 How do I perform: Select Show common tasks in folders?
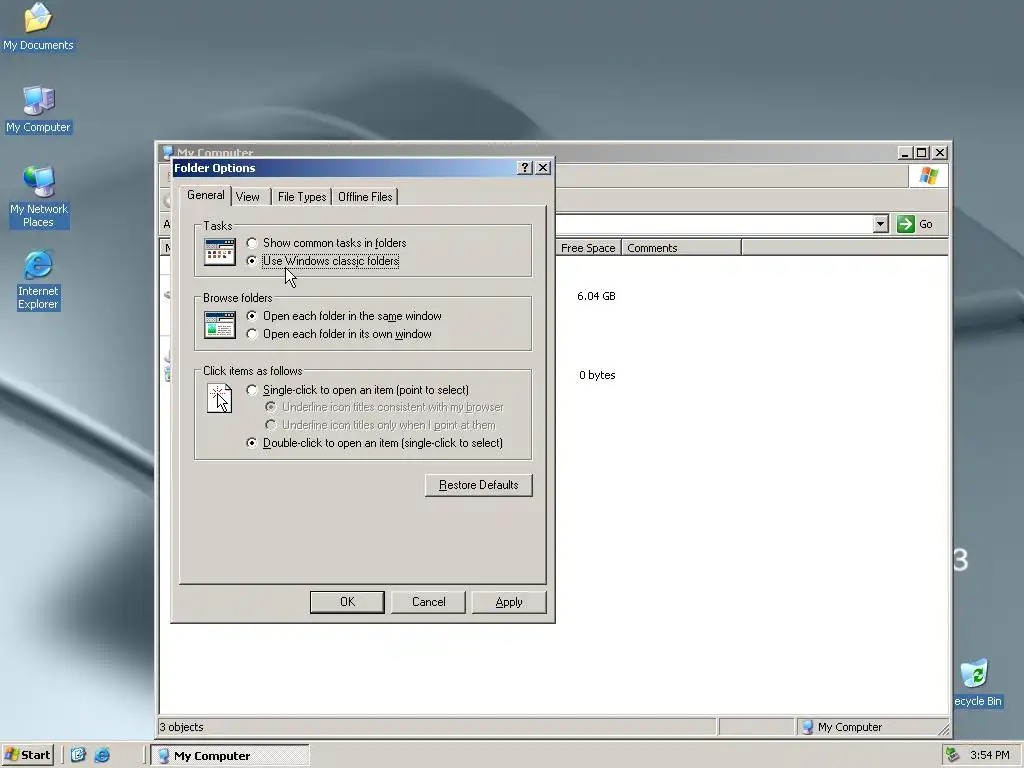point(327,243)
